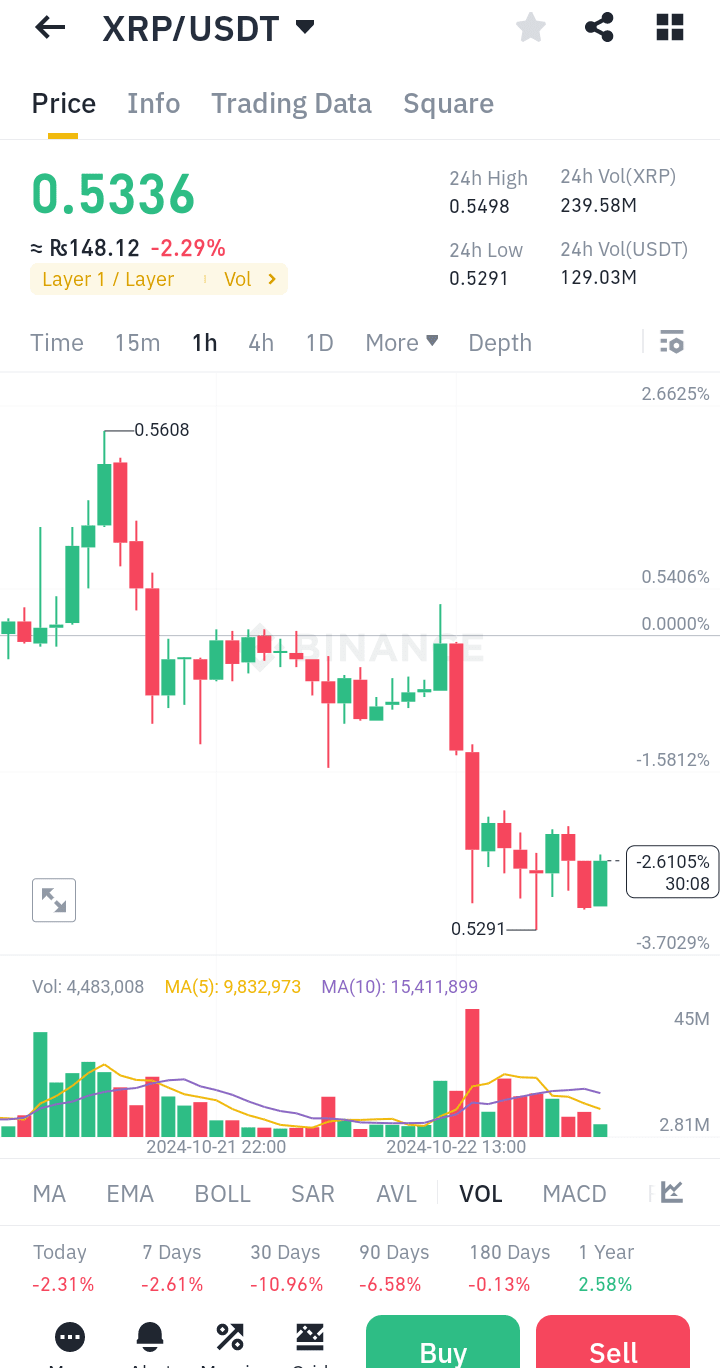The height and width of the screenshot is (1368, 720).
Task: Open indicator settings chart icon
Action: click(672, 1192)
